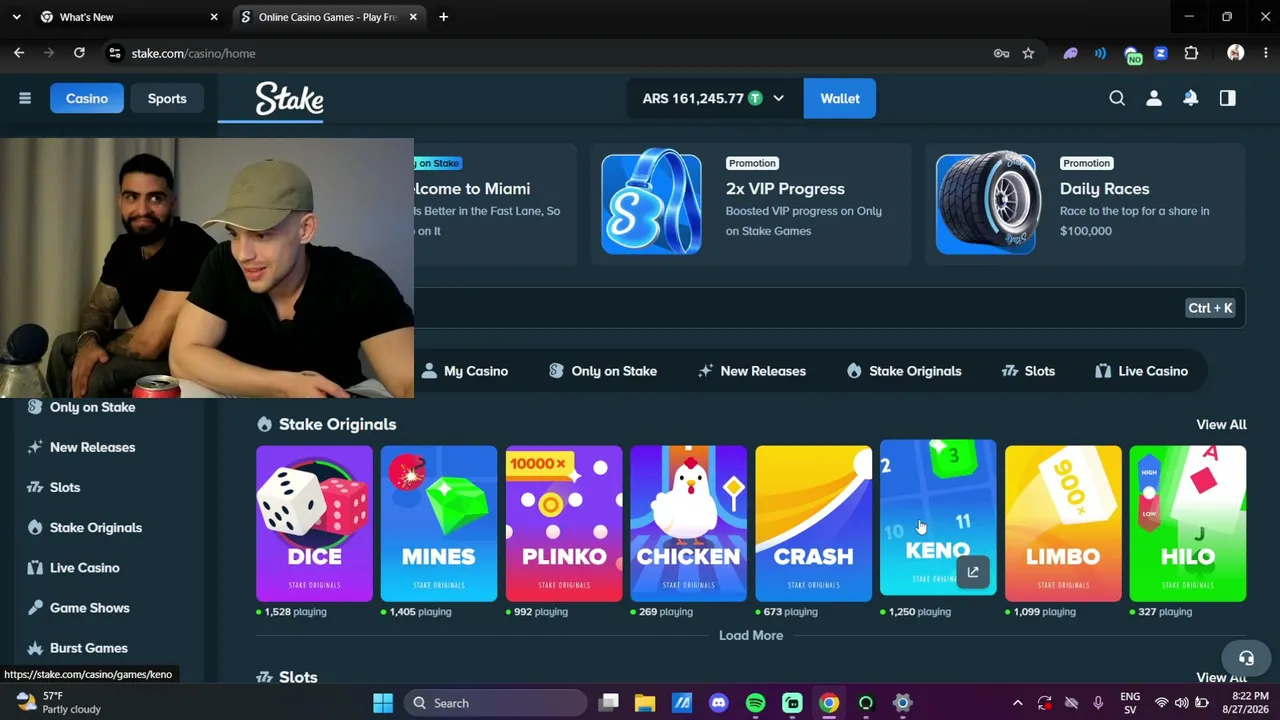
Task: Select the Live Casino category tab
Action: click(x=1141, y=371)
